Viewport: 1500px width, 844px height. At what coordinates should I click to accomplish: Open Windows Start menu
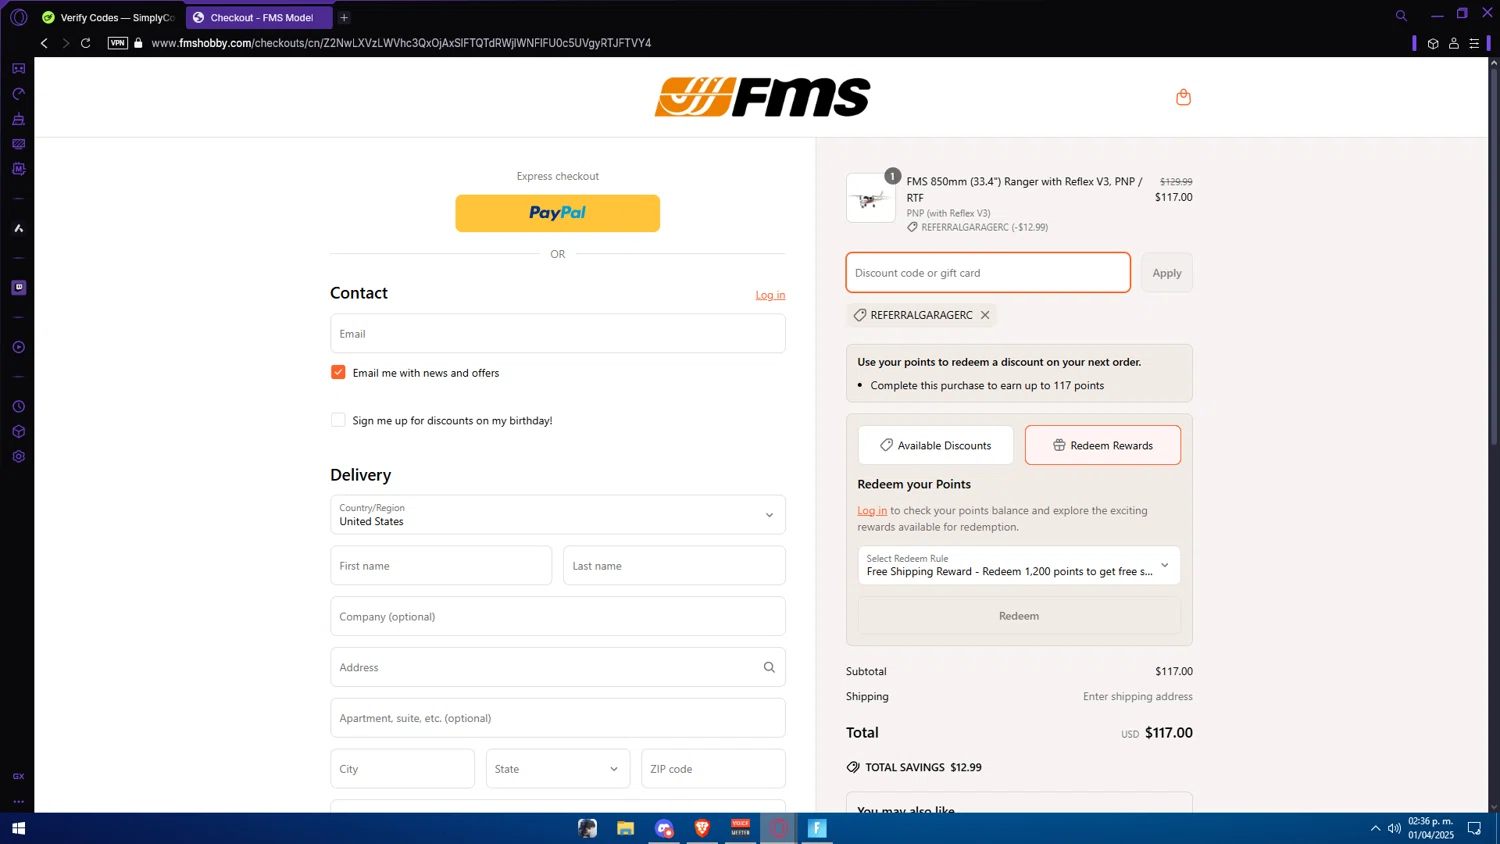(18, 828)
